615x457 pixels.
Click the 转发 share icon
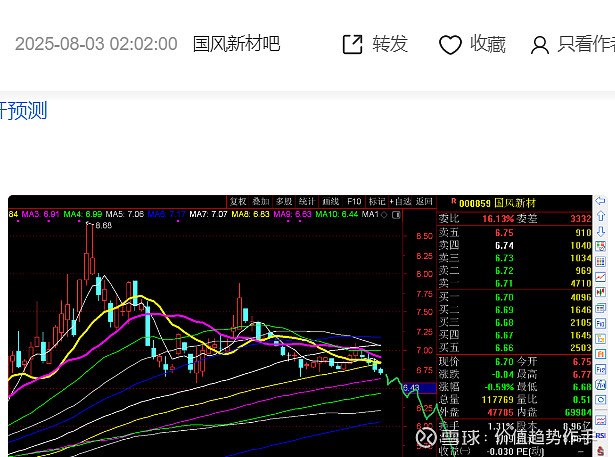point(352,44)
